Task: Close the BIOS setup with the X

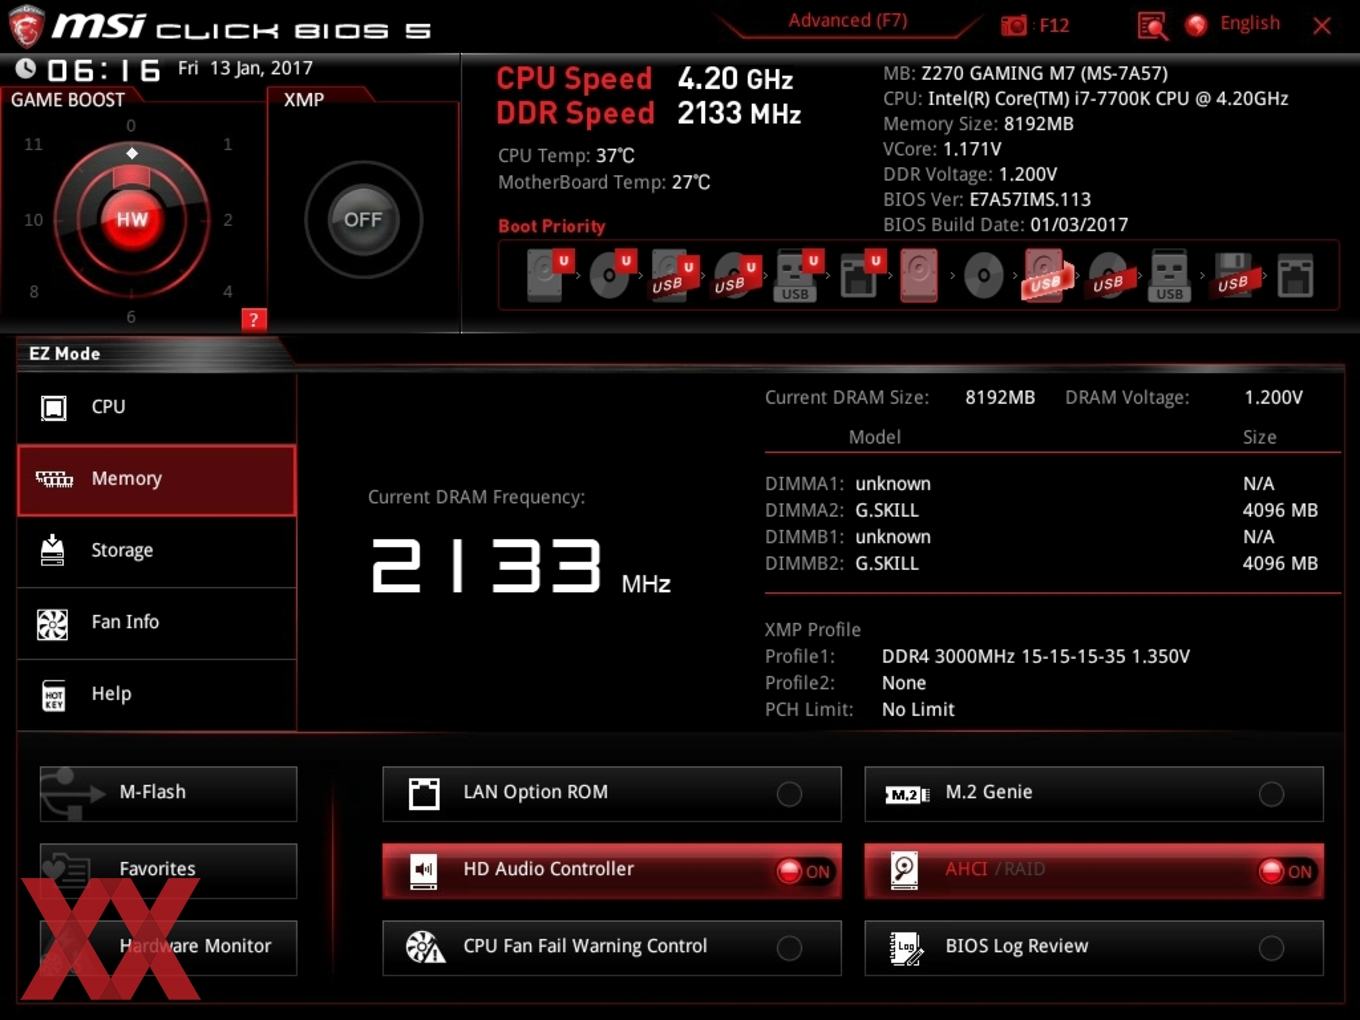Action: tap(1322, 26)
